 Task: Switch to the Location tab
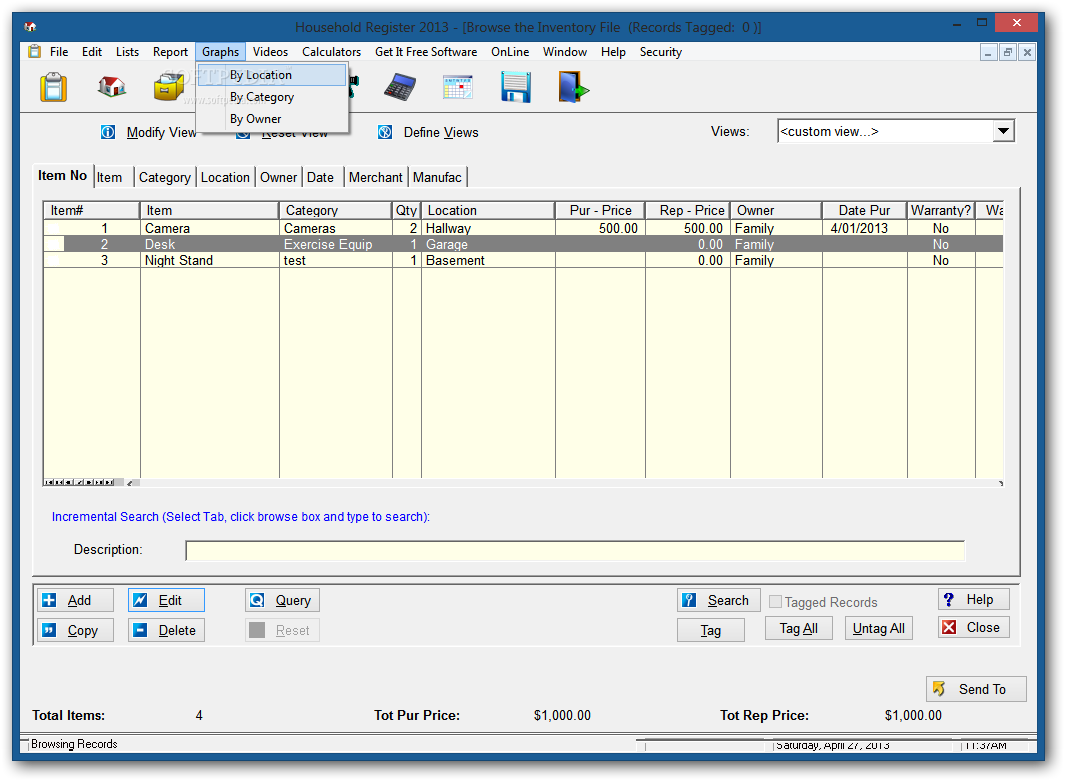(x=225, y=177)
